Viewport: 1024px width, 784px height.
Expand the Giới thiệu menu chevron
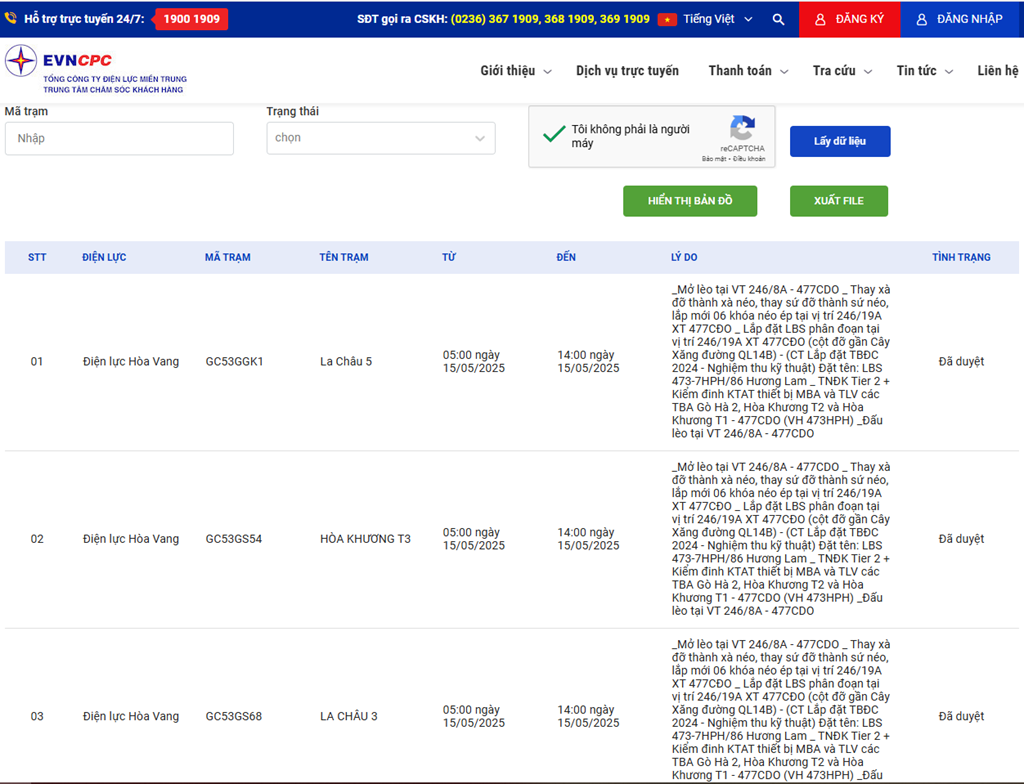[547, 71]
